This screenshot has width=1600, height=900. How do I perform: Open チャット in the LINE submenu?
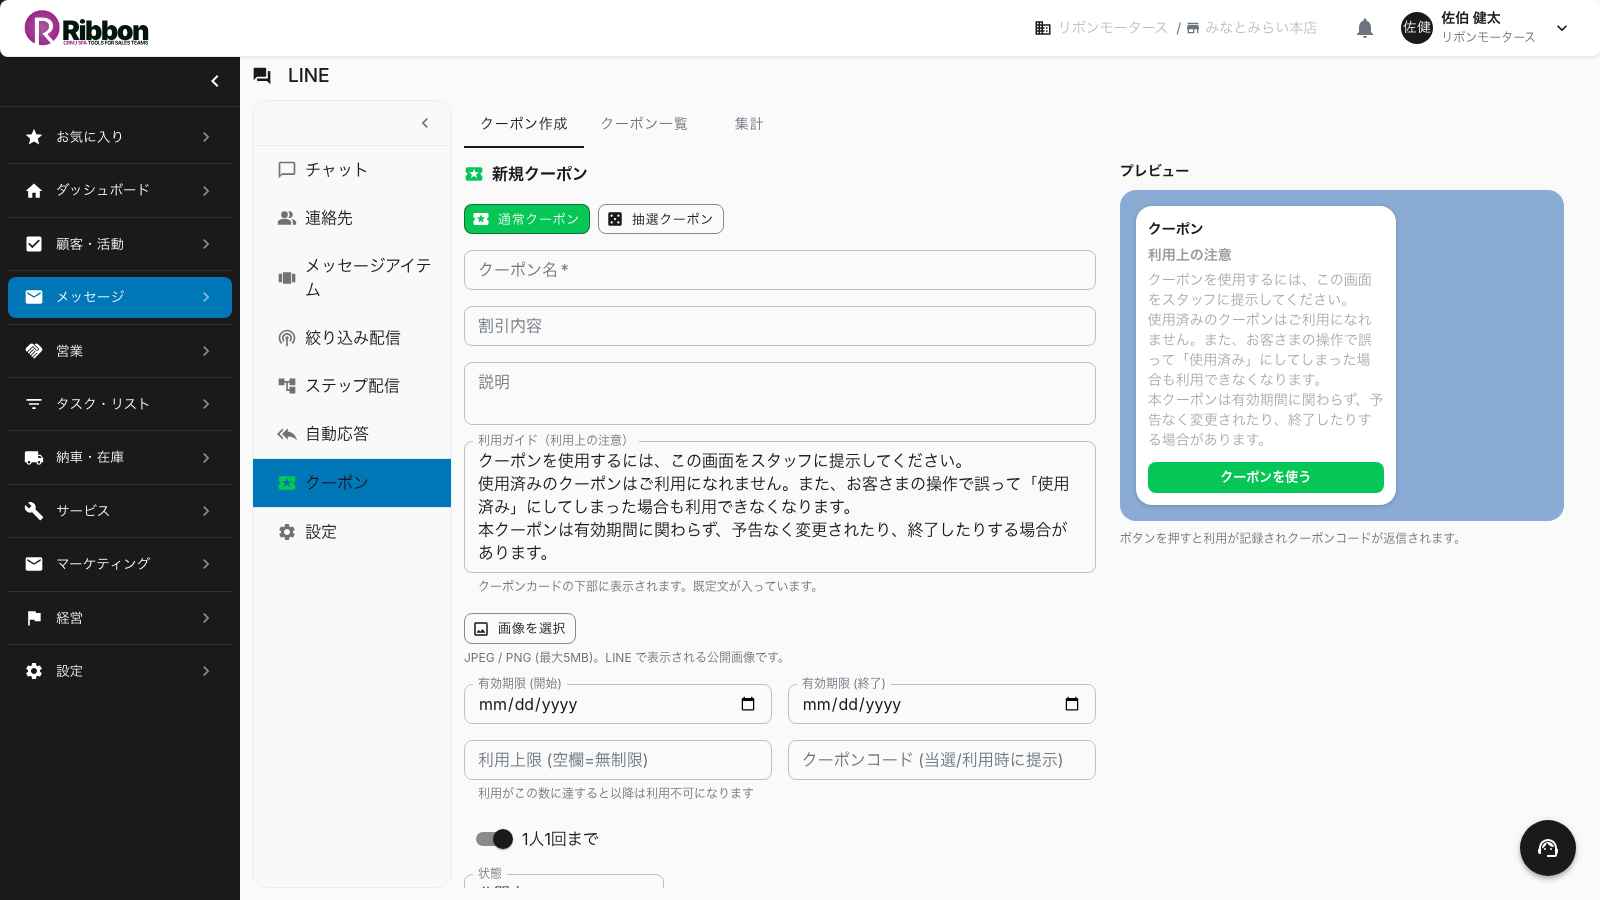352,170
